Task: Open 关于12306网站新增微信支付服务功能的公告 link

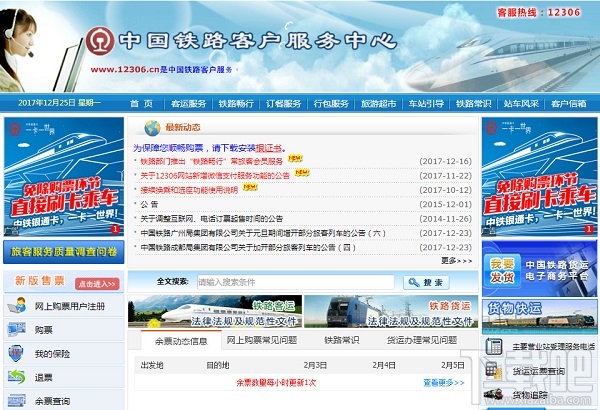Action: coord(215,176)
